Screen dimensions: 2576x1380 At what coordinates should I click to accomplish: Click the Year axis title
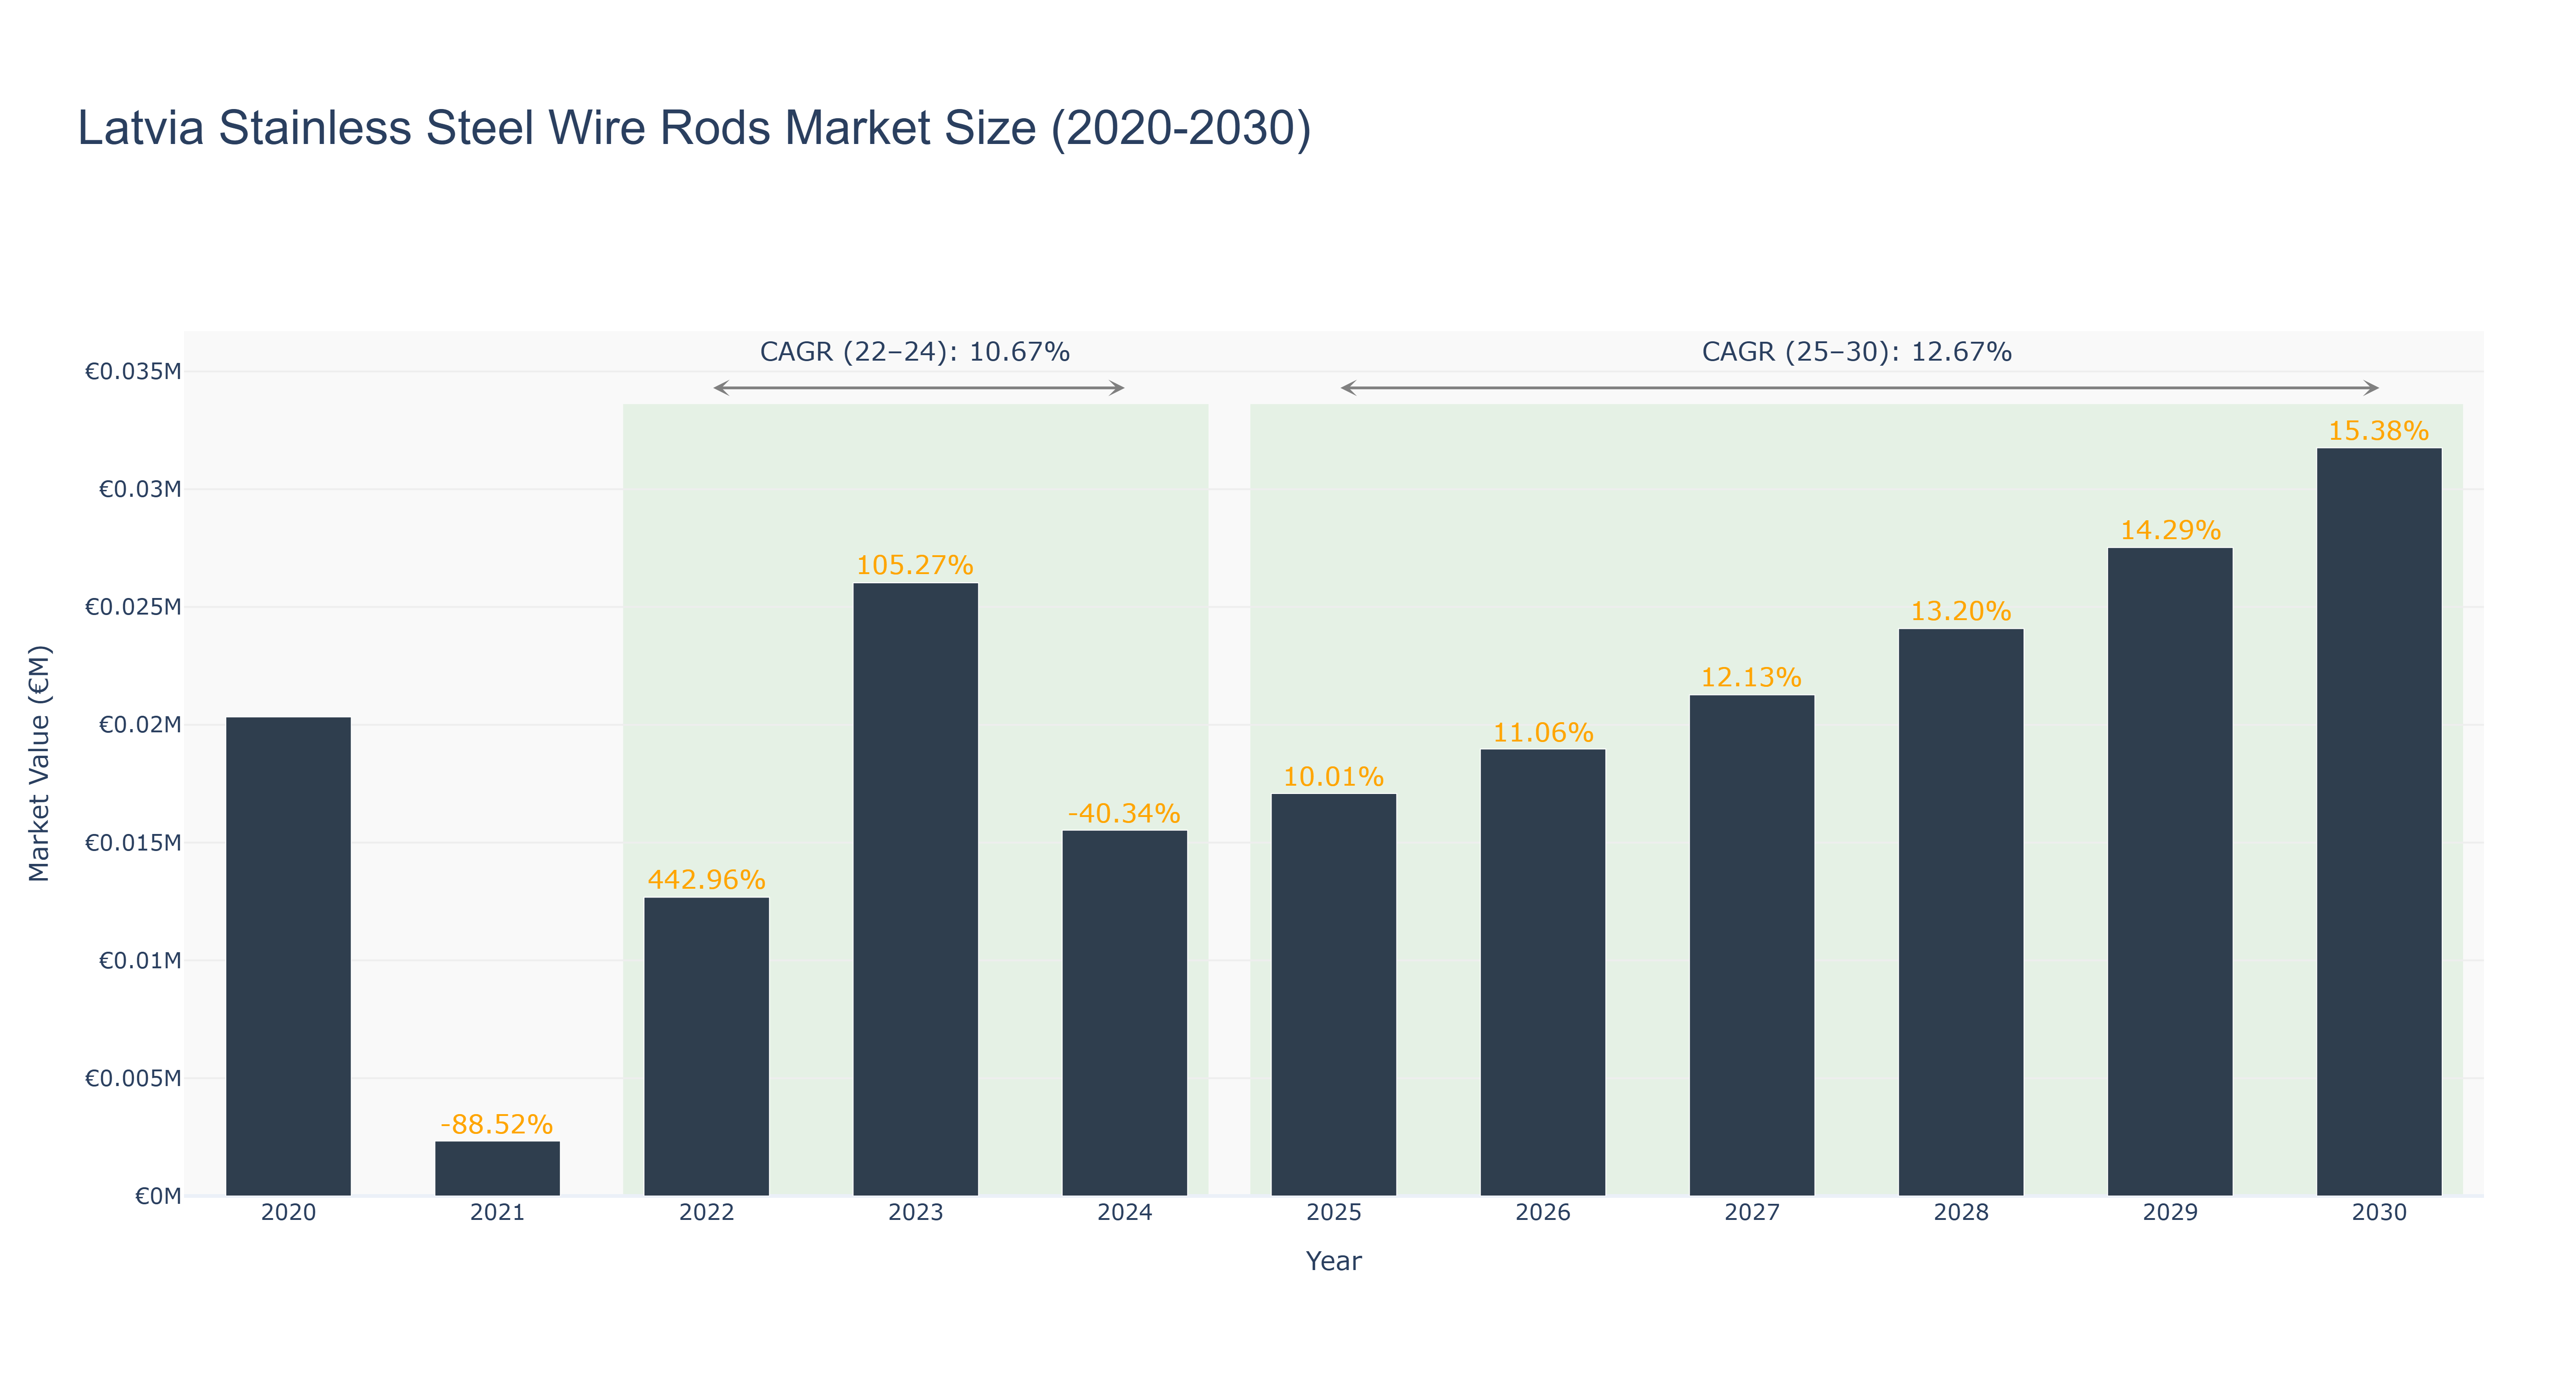pyautogui.click(x=1333, y=1261)
